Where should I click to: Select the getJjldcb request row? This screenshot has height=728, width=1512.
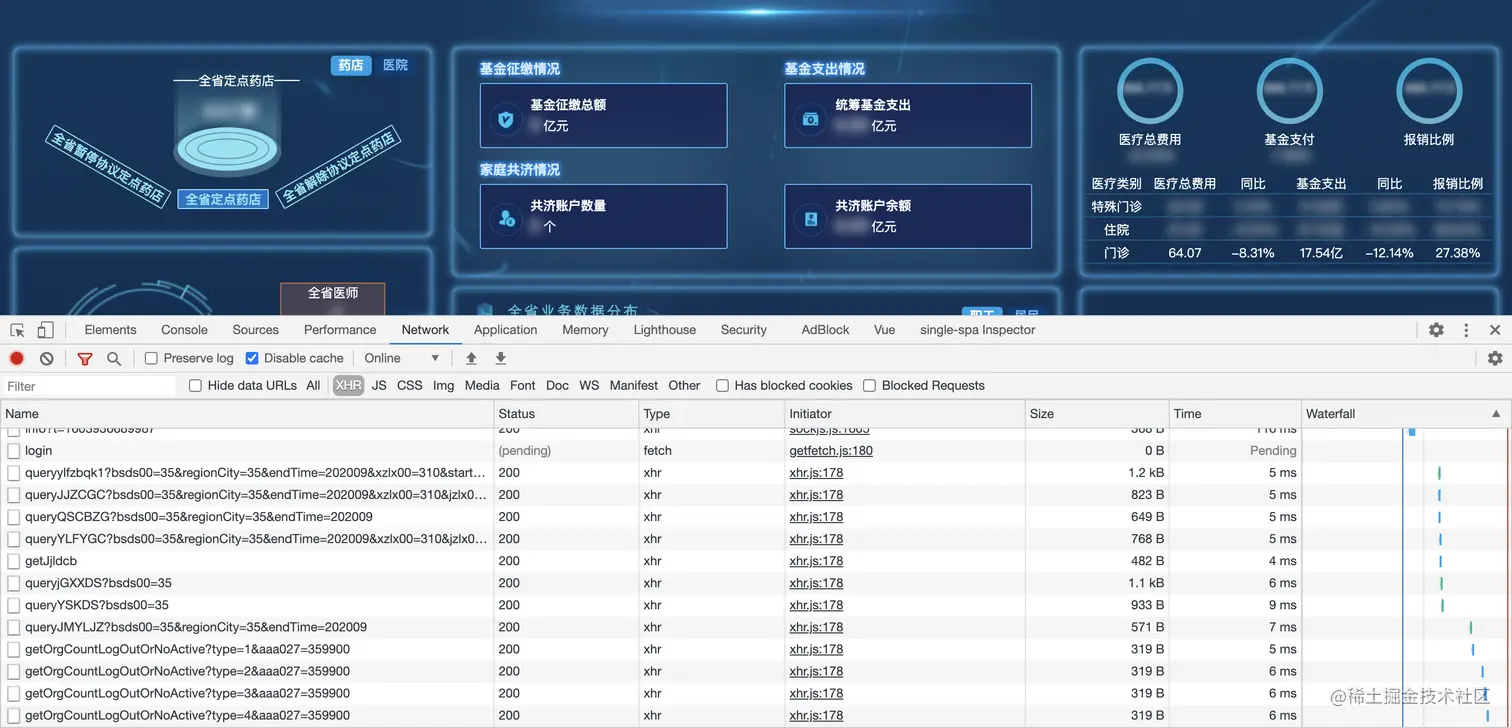tap(756, 561)
